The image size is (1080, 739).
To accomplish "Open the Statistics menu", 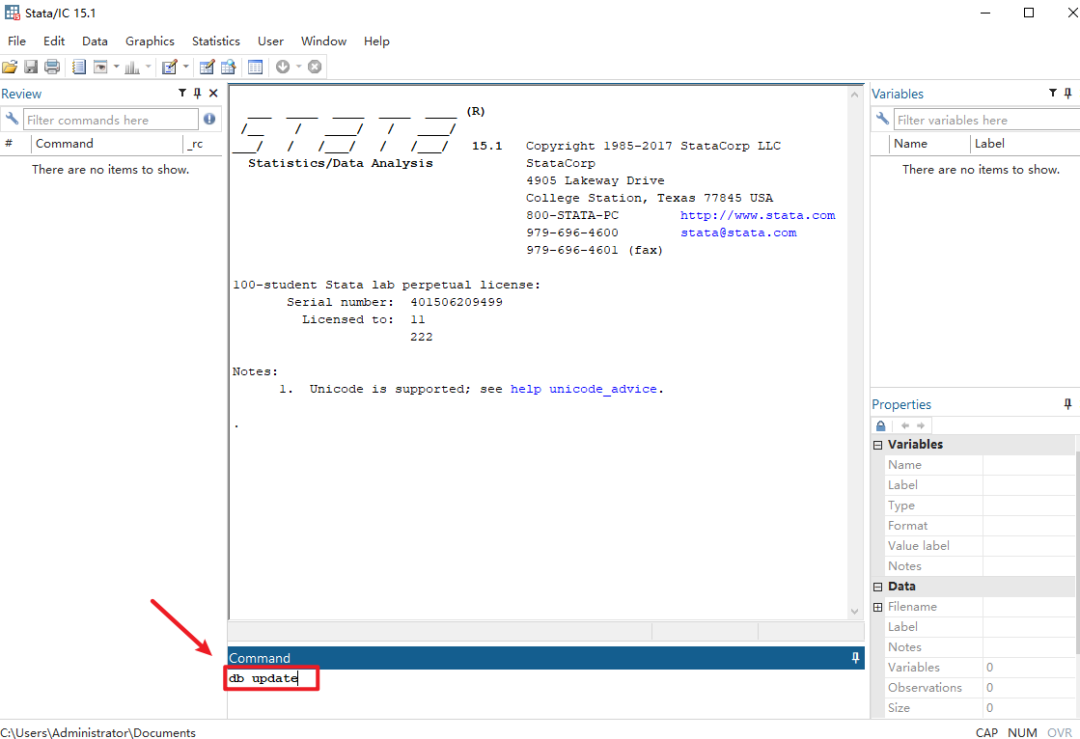I will (x=216, y=41).
